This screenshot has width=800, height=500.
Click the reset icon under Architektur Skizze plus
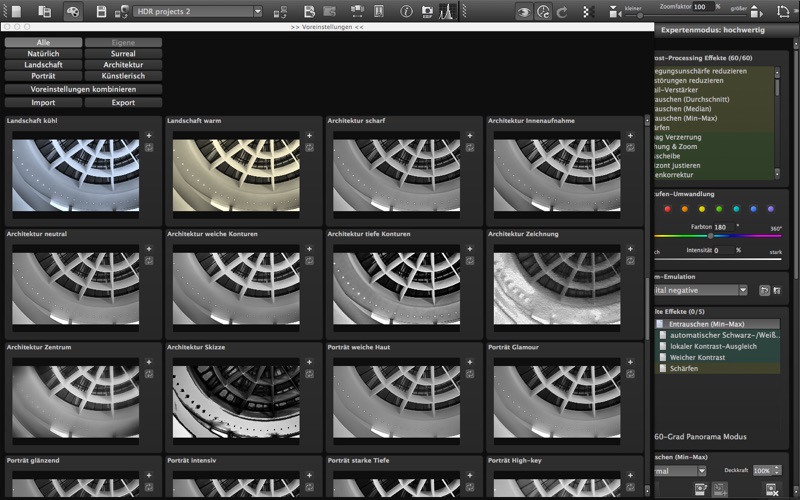tap(309, 374)
